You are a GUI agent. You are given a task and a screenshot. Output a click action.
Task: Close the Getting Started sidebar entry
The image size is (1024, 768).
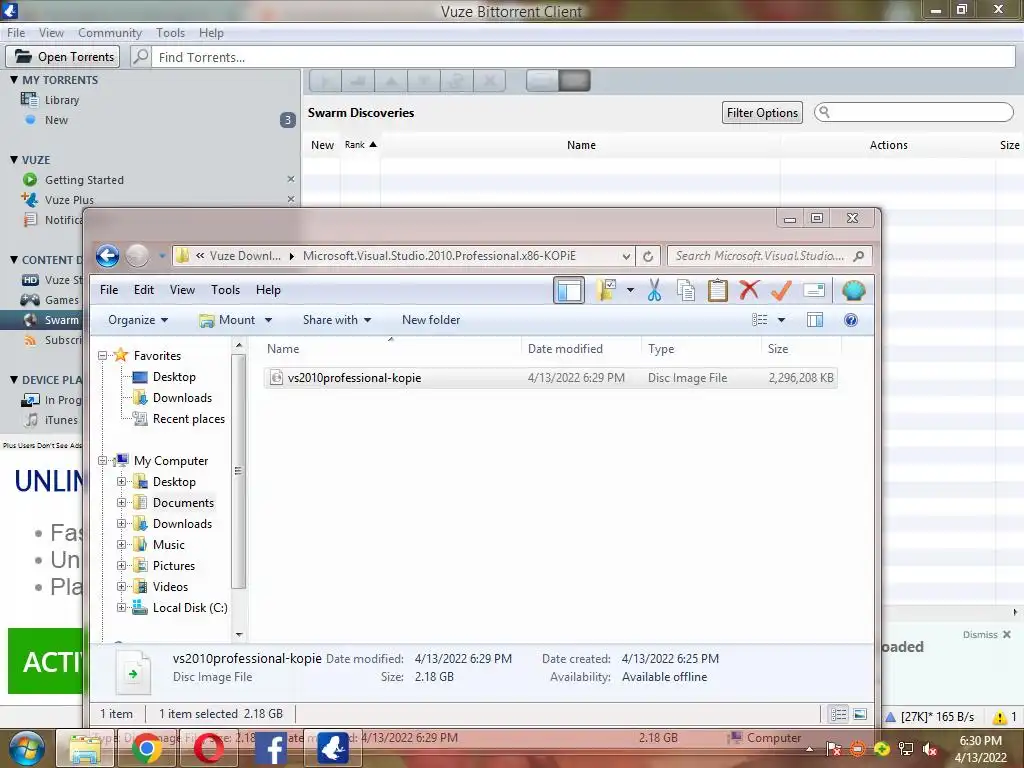[x=291, y=179]
